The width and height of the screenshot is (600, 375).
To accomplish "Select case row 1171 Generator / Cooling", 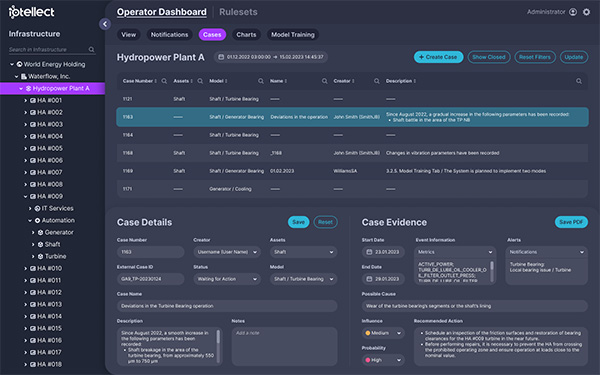I will 352,189.
